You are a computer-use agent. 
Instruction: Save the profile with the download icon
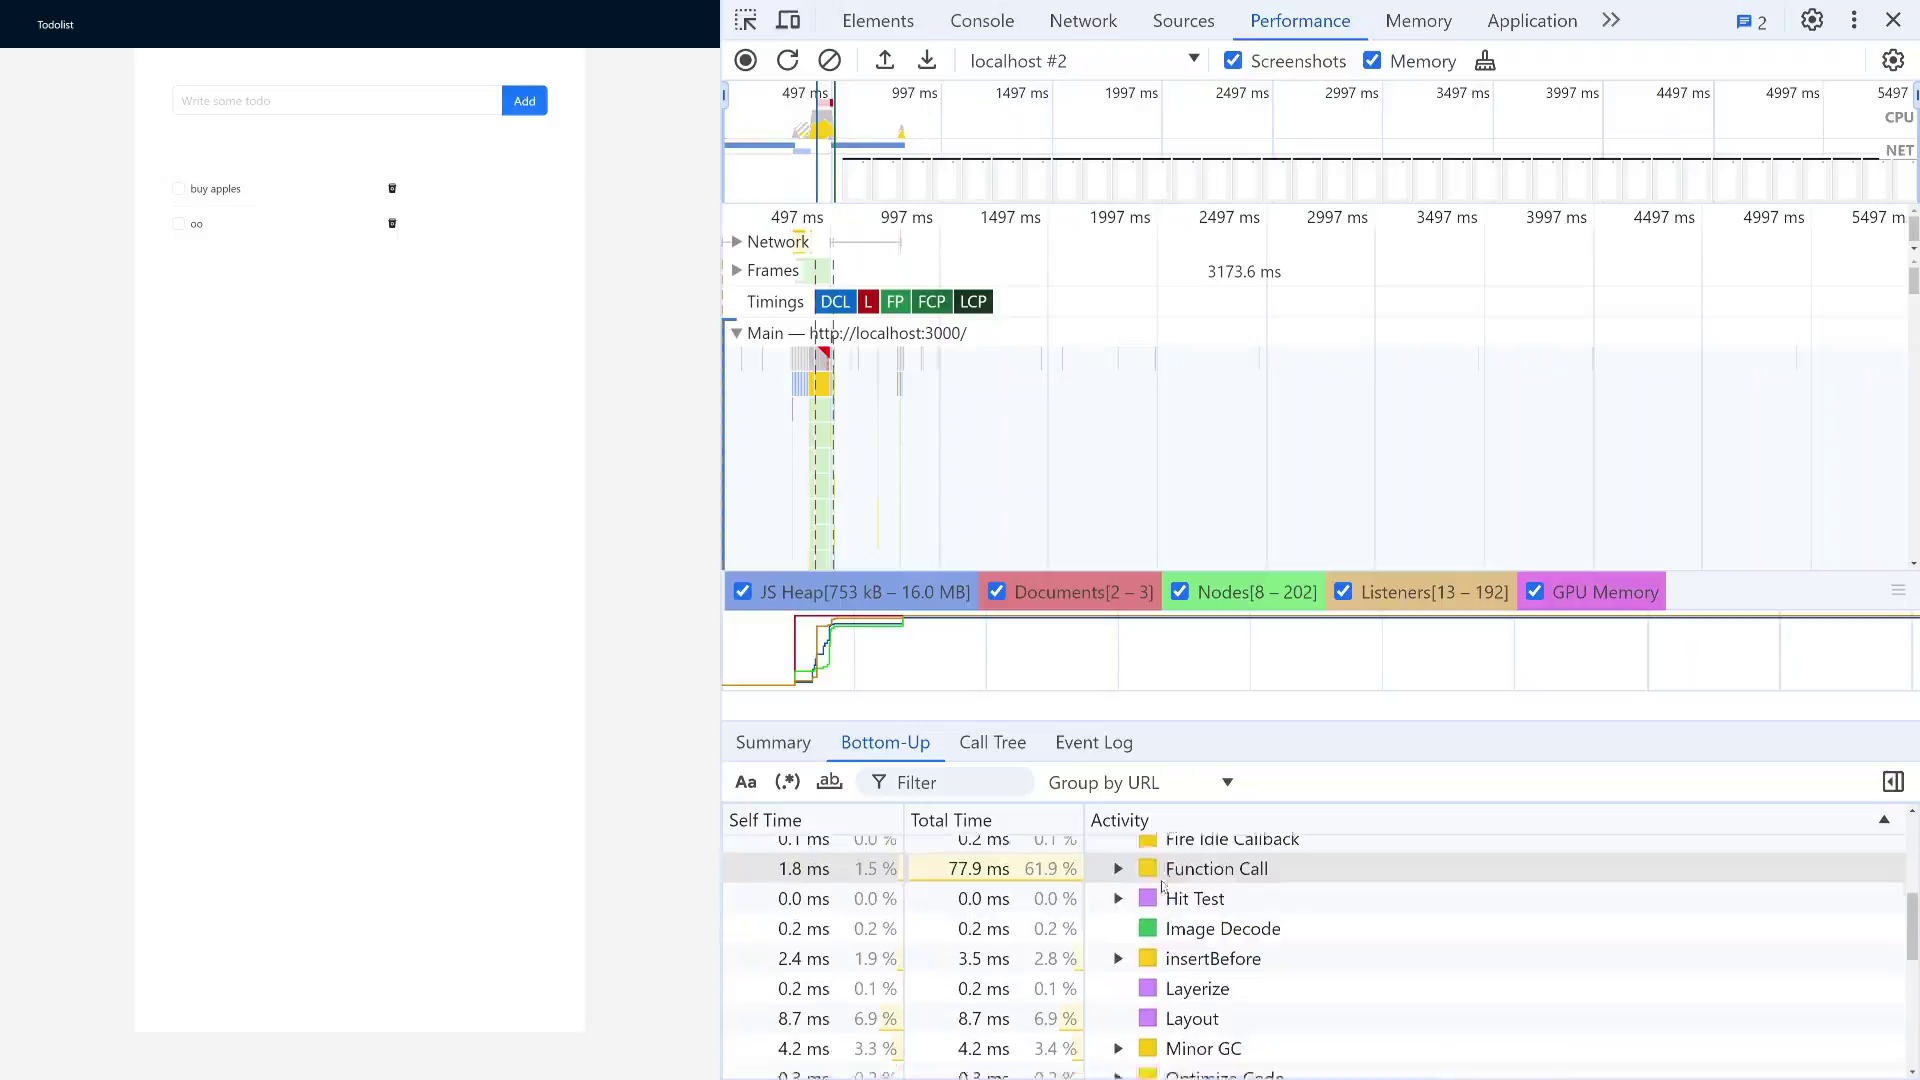pyautogui.click(x=927, y=60)
